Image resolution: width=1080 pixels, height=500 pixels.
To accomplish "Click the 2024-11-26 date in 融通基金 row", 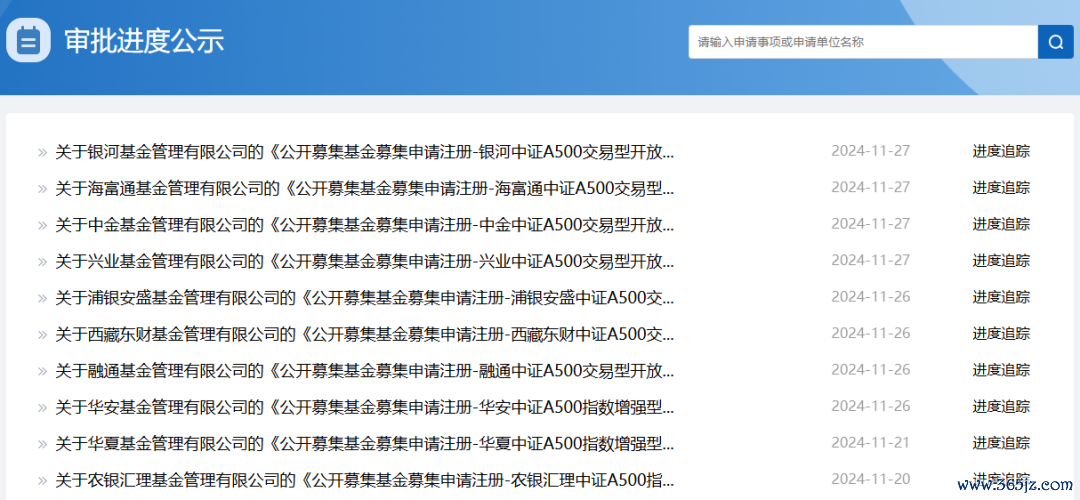I will coord(871,370).
